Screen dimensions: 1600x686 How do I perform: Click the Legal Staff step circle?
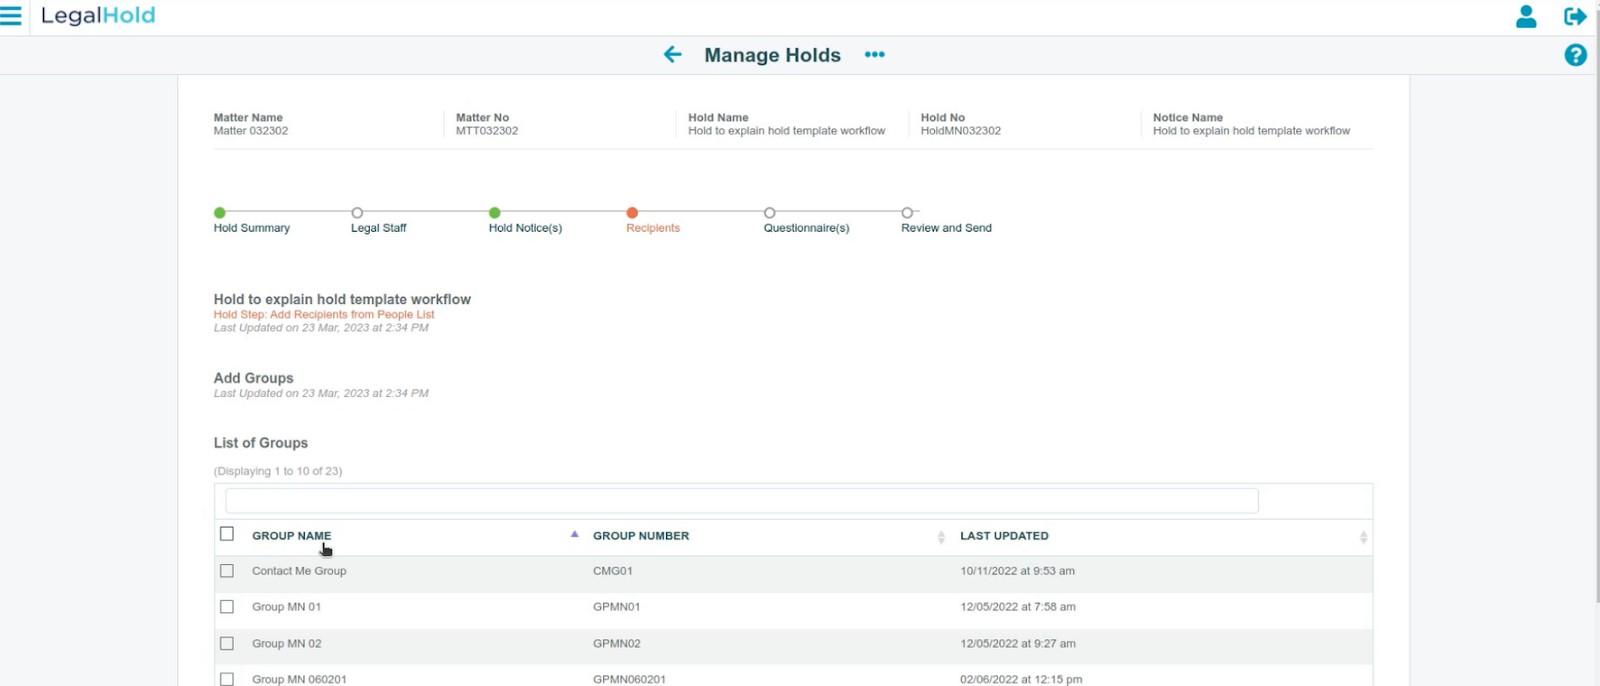tap(357, 212)
